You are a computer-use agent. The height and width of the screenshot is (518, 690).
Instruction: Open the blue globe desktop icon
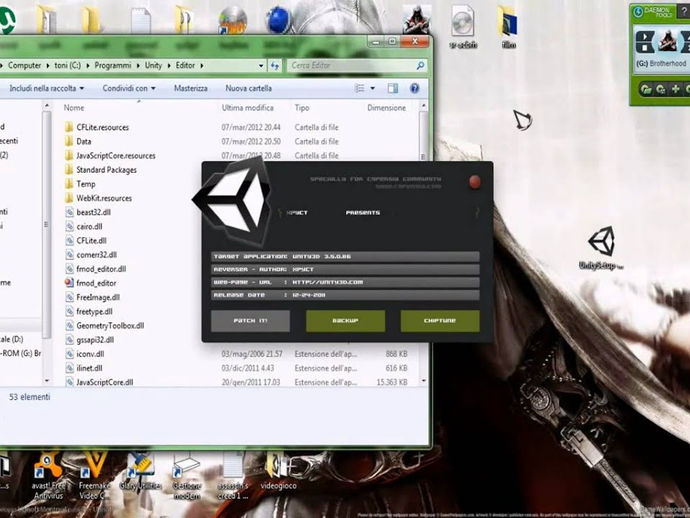[x=278, y=20]
